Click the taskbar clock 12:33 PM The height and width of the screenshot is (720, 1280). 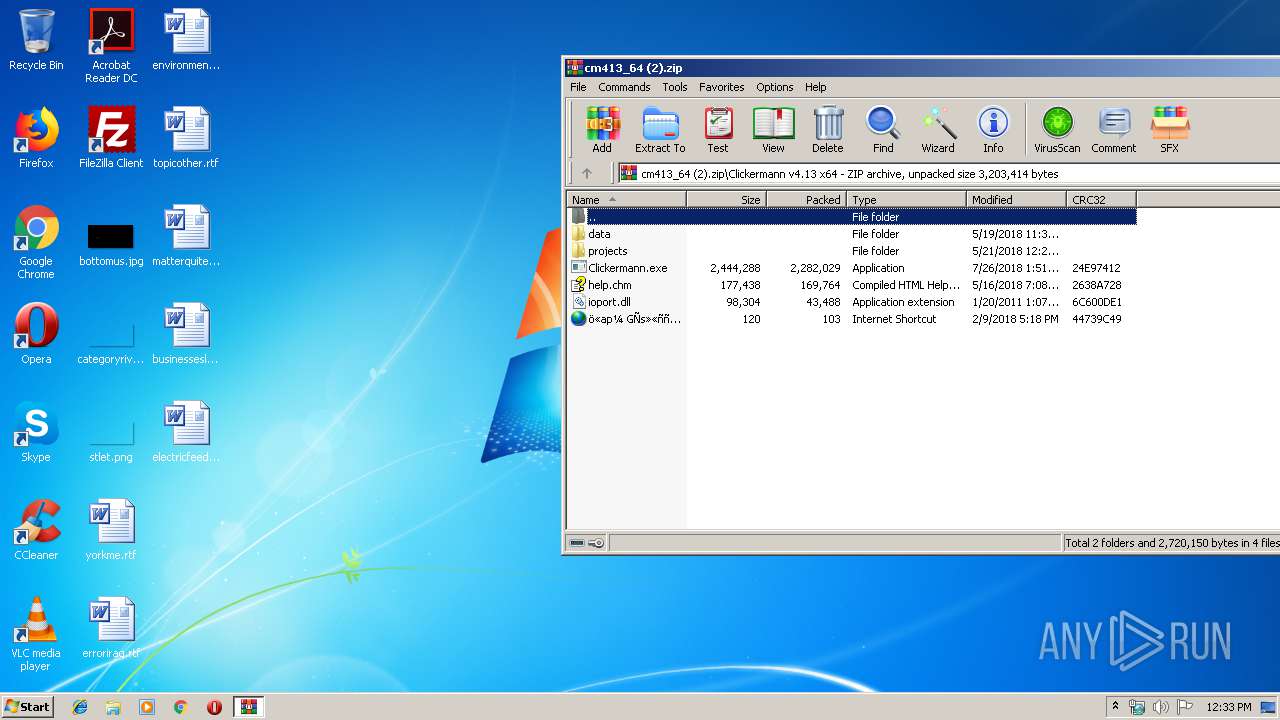(1228, 707)
